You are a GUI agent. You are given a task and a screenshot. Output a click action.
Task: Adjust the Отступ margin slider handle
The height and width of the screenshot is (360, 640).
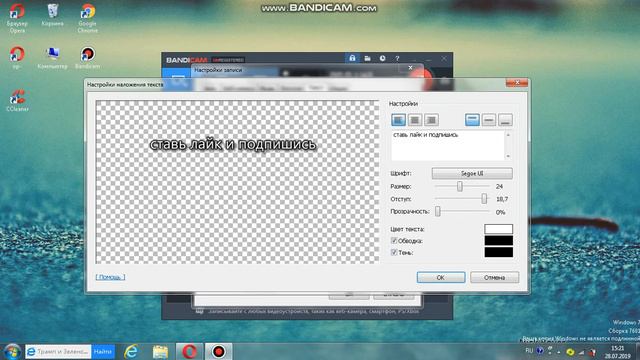484,199
